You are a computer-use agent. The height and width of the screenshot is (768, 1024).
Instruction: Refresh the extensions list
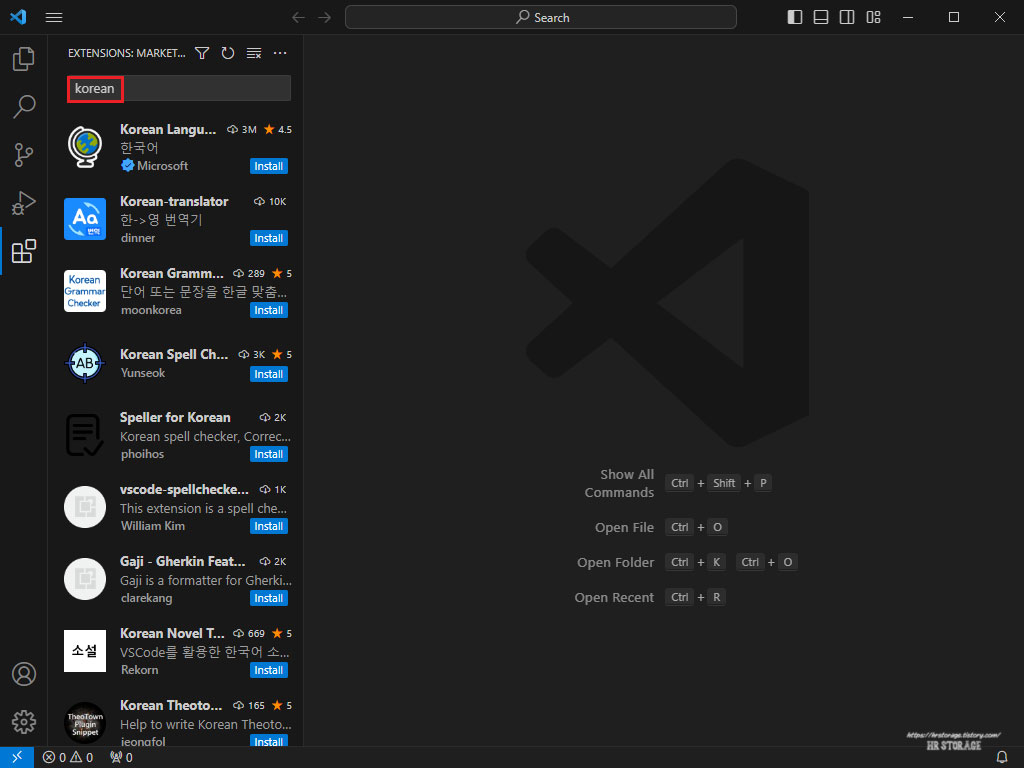pyautogui.click(x=228, y=53)
